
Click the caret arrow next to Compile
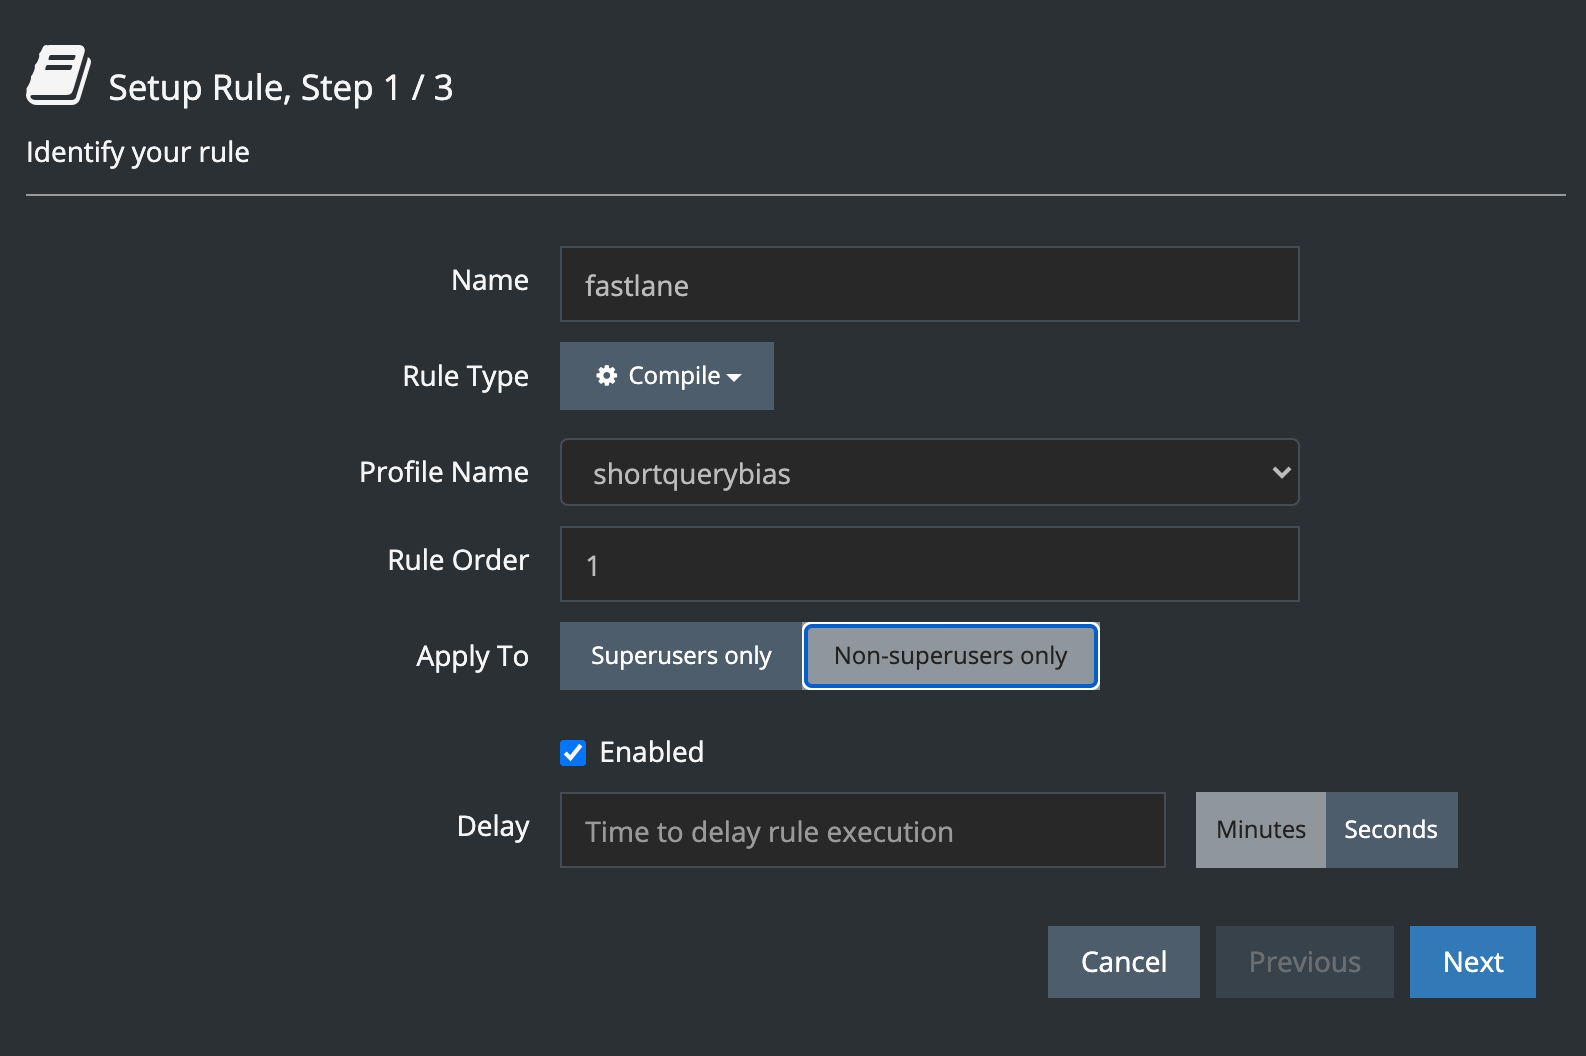pos(735,378)
